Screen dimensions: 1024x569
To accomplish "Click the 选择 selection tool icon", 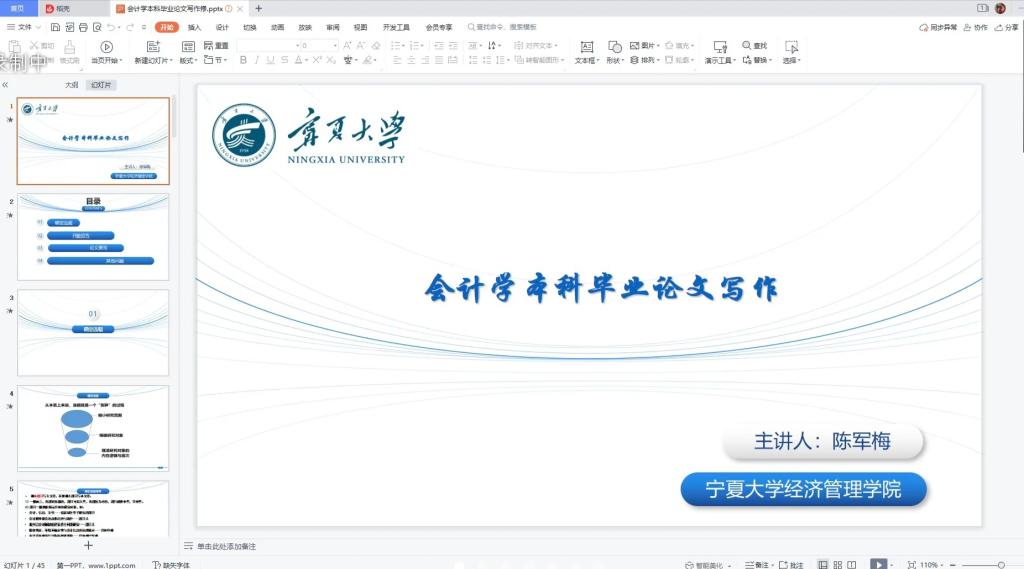I will (791, 47).
